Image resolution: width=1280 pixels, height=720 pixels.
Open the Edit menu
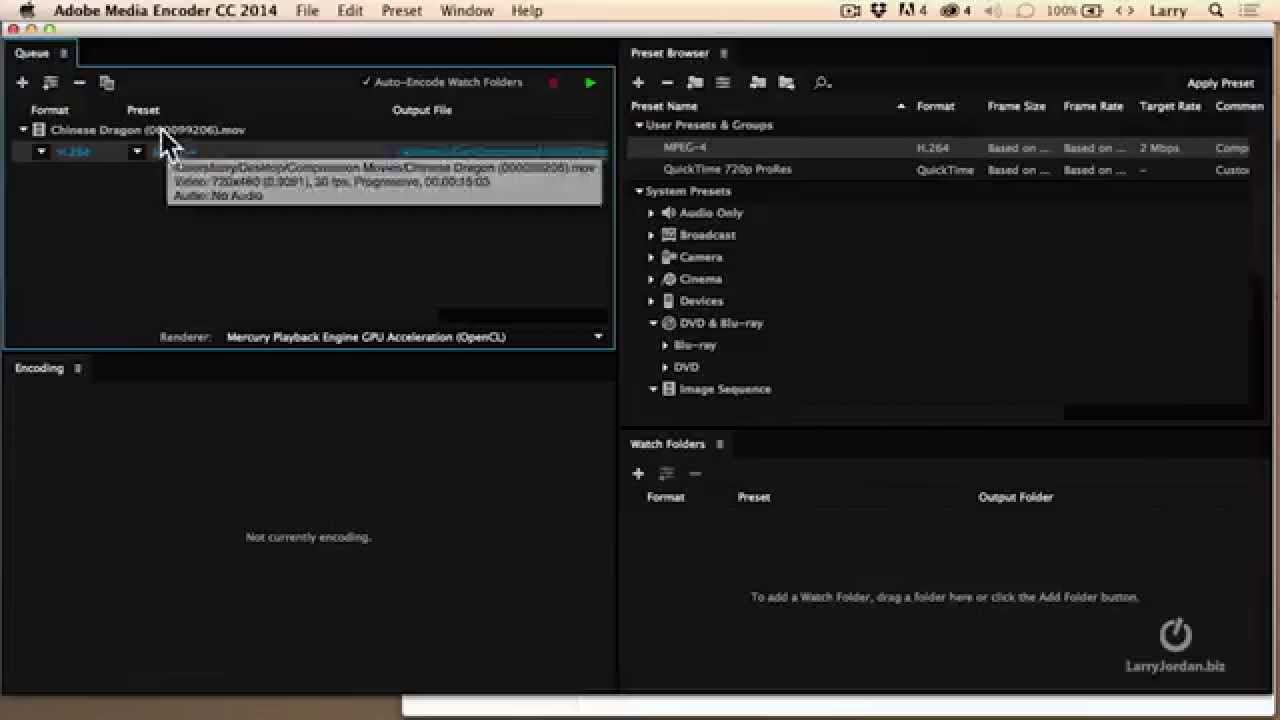(350, 11)
